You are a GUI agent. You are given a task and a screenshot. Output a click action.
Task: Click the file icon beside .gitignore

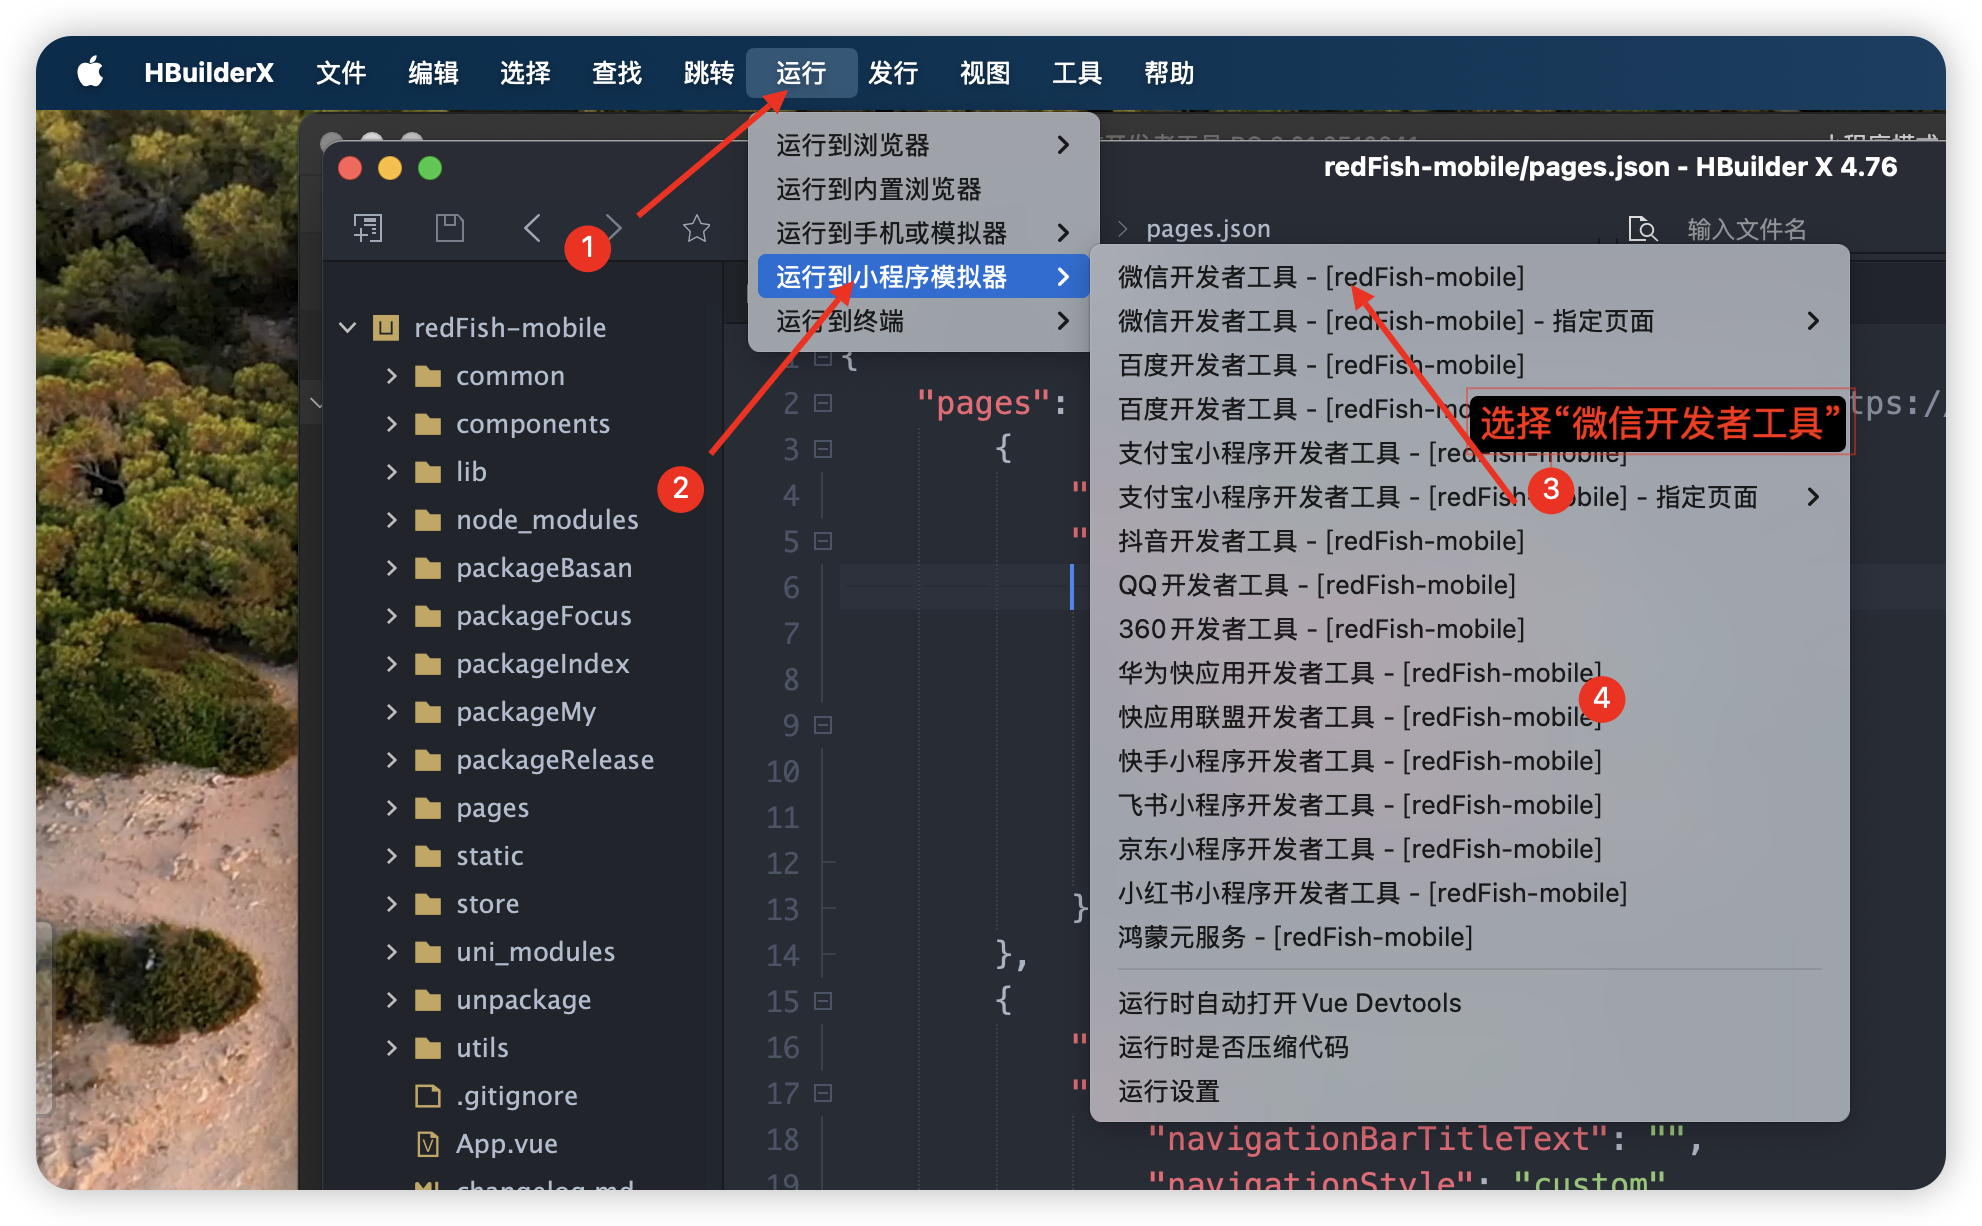(428, 1095)
